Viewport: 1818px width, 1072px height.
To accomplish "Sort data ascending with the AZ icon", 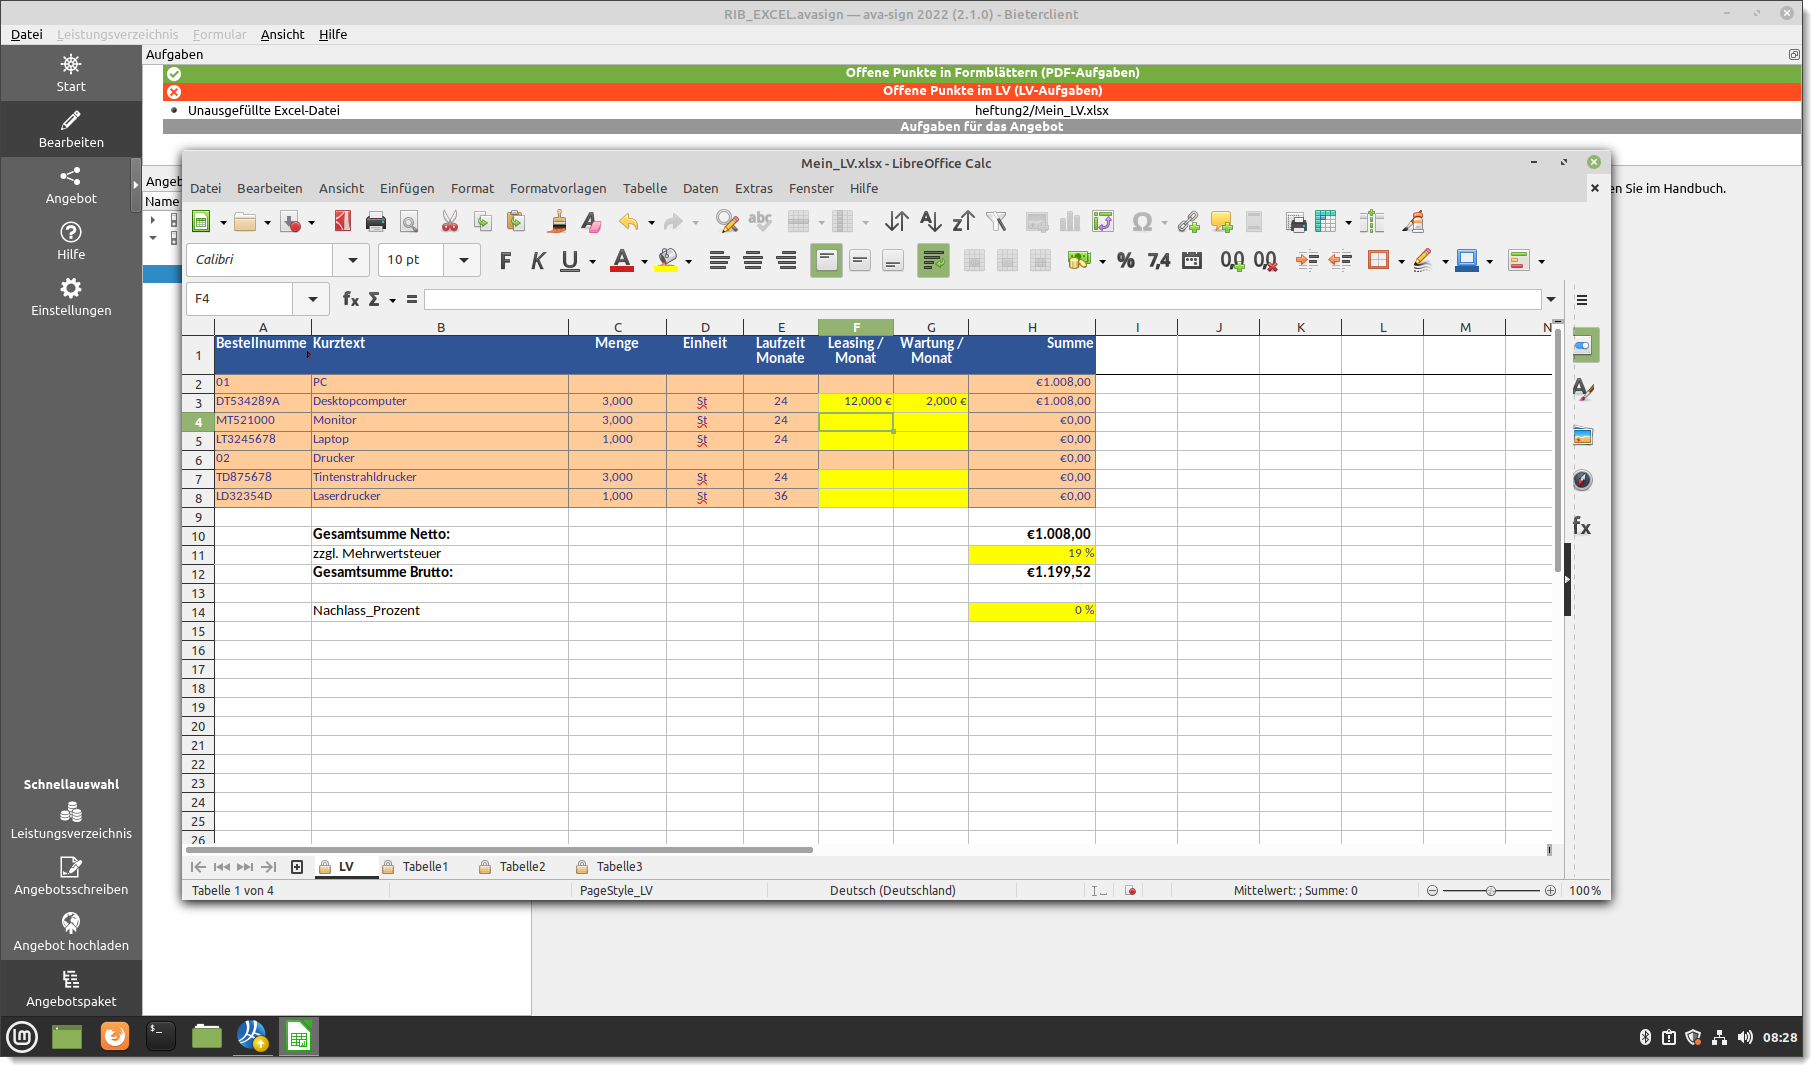I will point(930,221).
